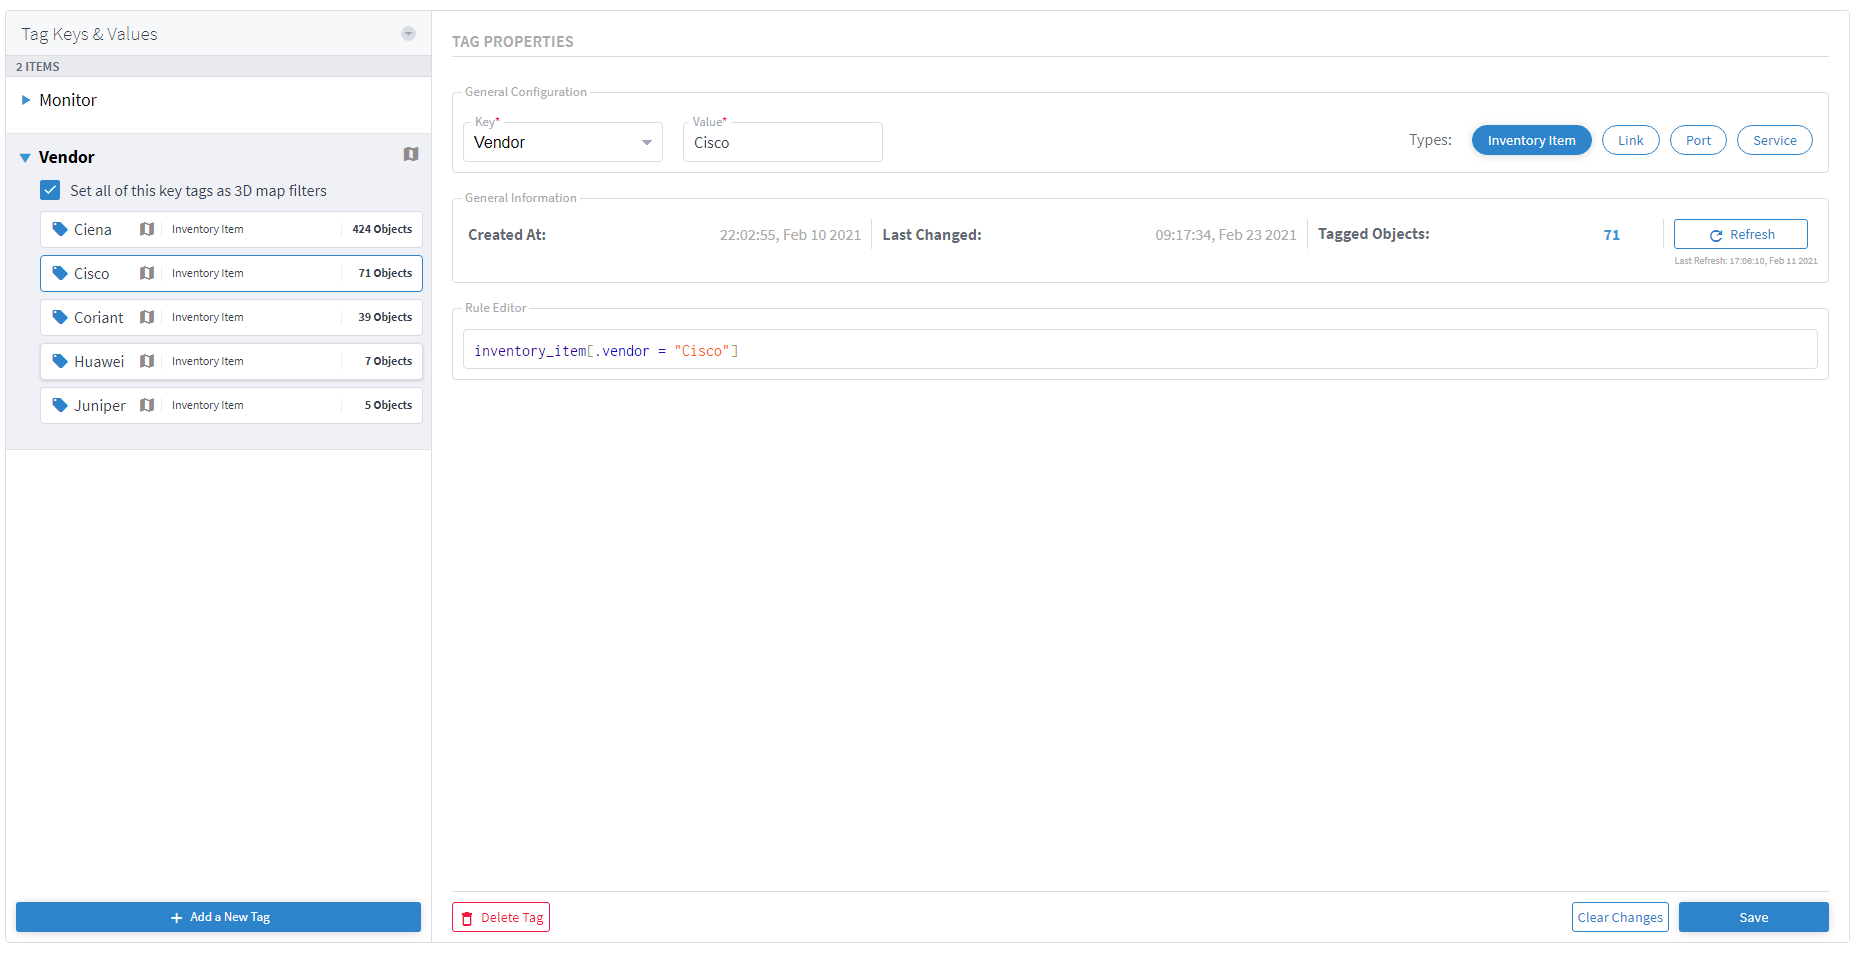The height and width of the screenshot is (953, 1860).
Task: Click the map icon beside the Vendor key
Action: click(x=410, y=155)
